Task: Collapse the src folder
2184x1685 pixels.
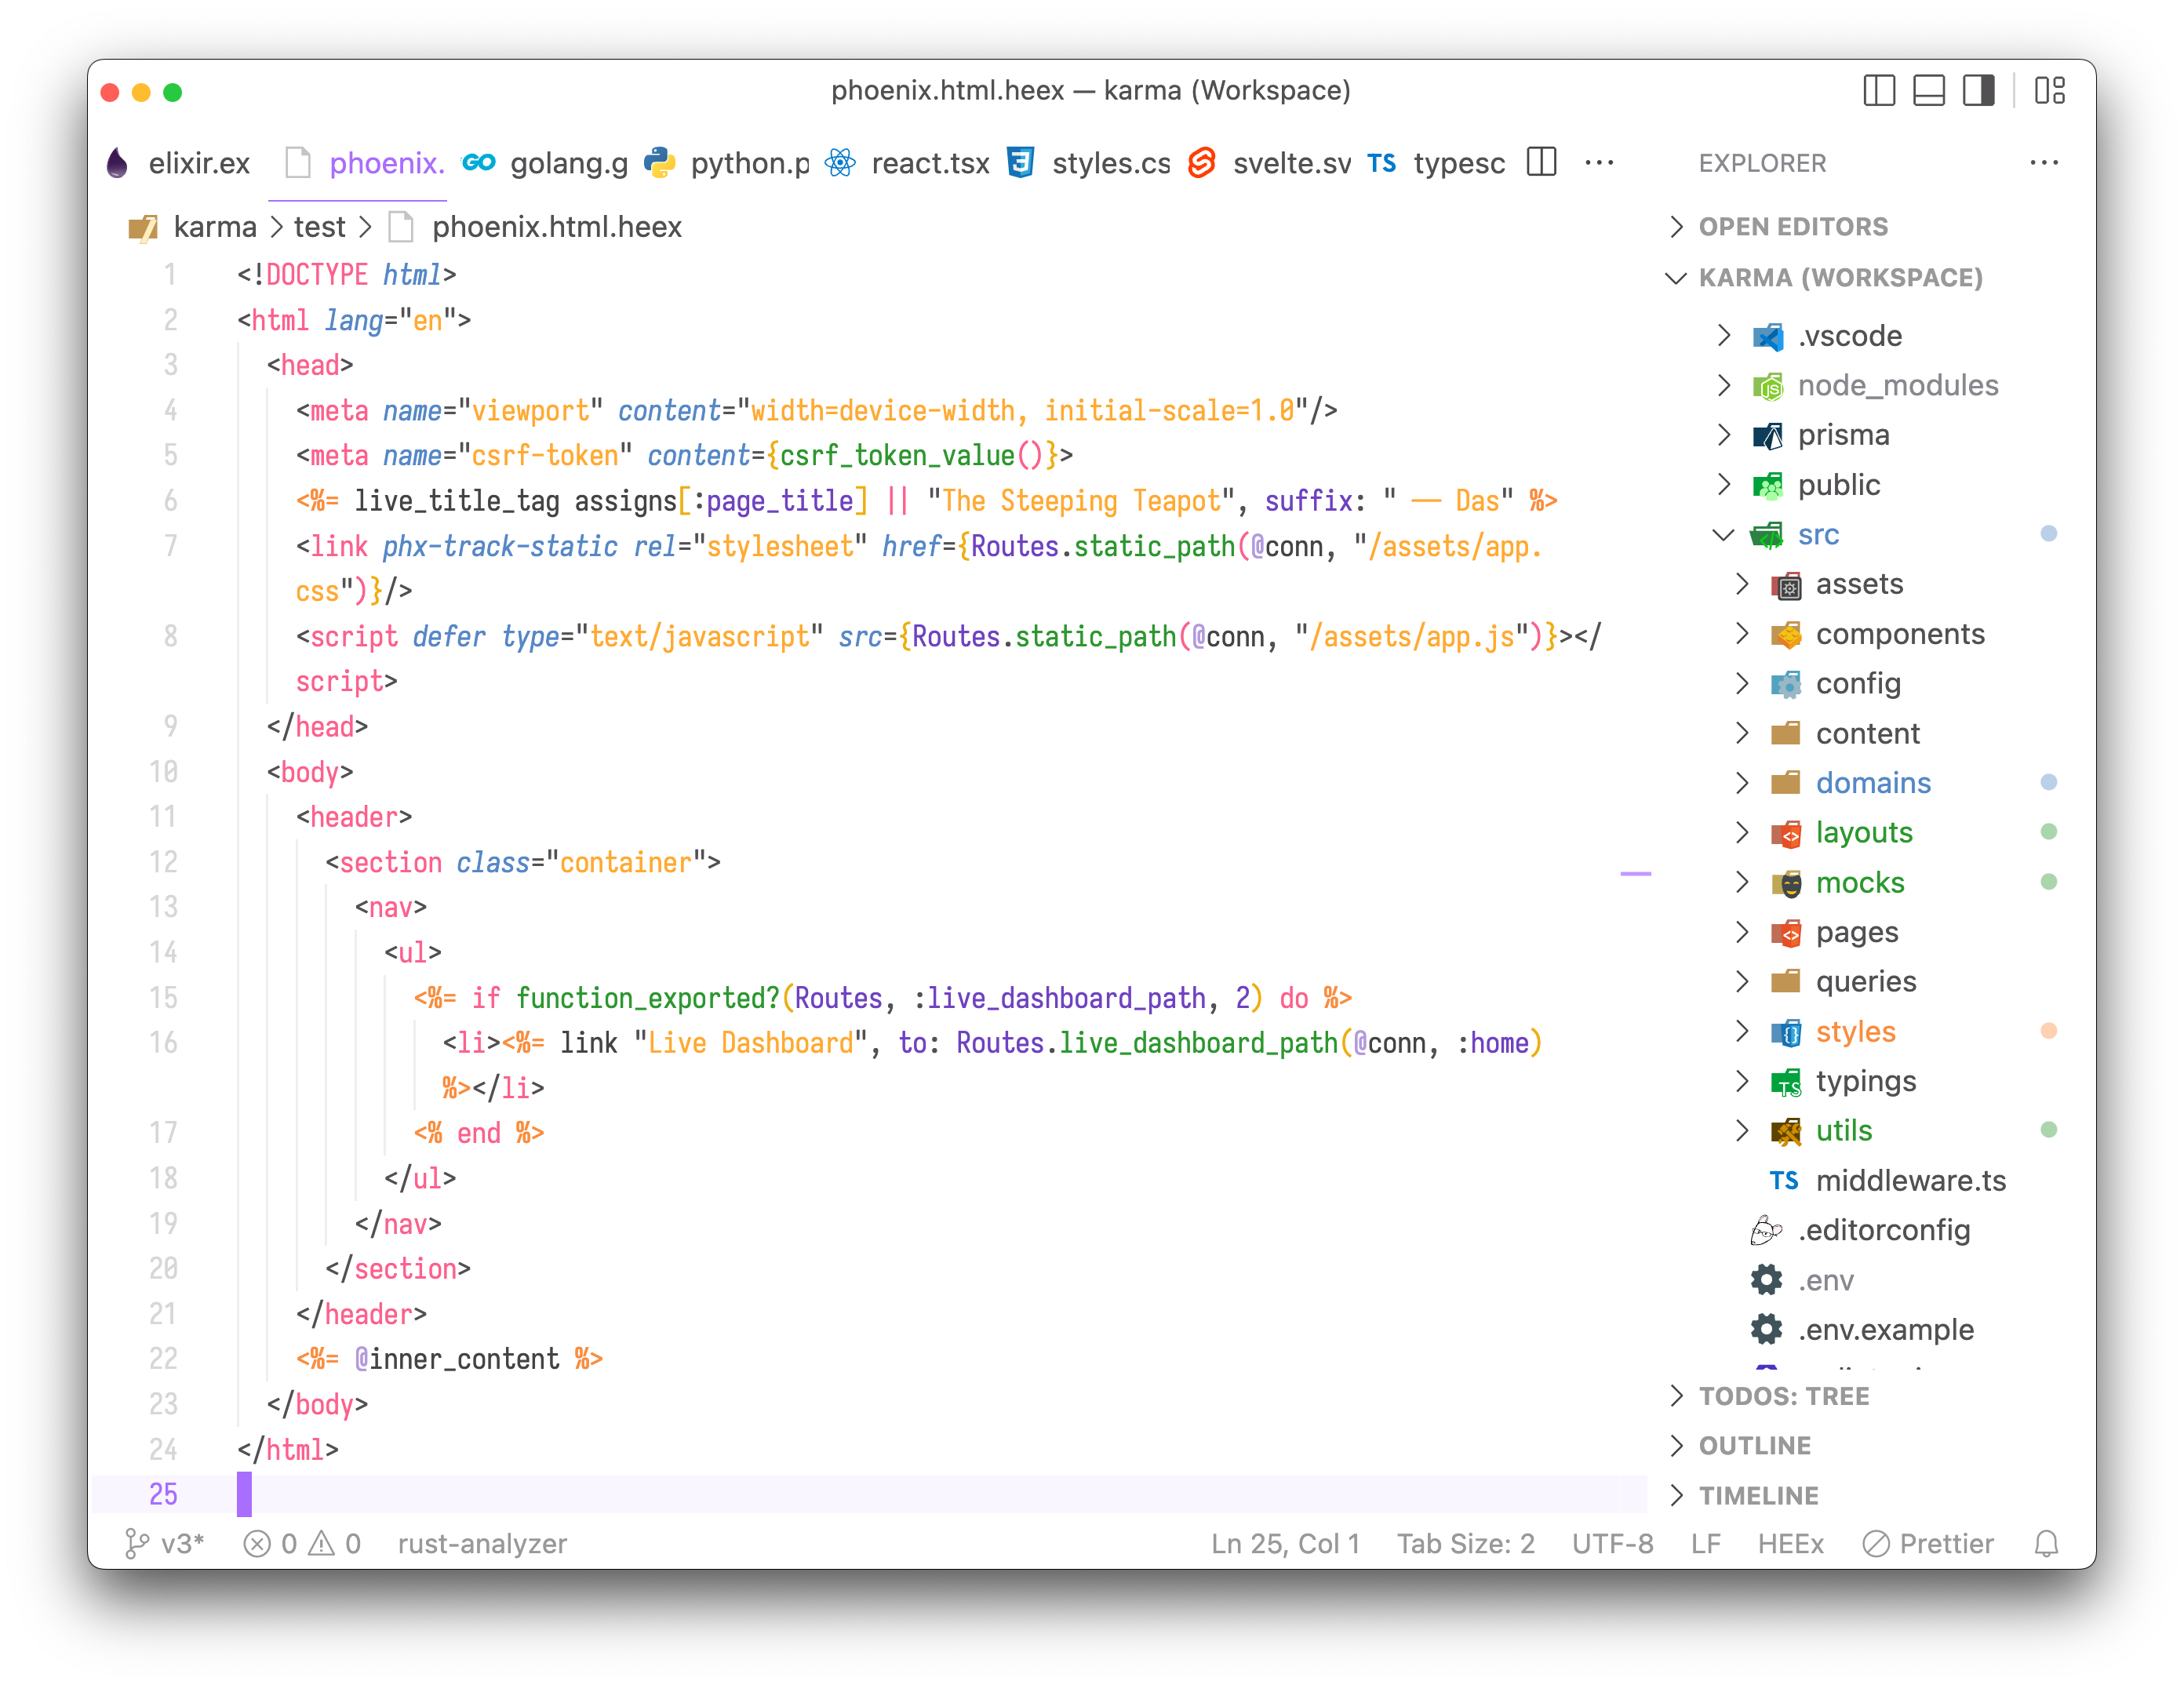Action: pyautogui.click(x=1817, y=535)
